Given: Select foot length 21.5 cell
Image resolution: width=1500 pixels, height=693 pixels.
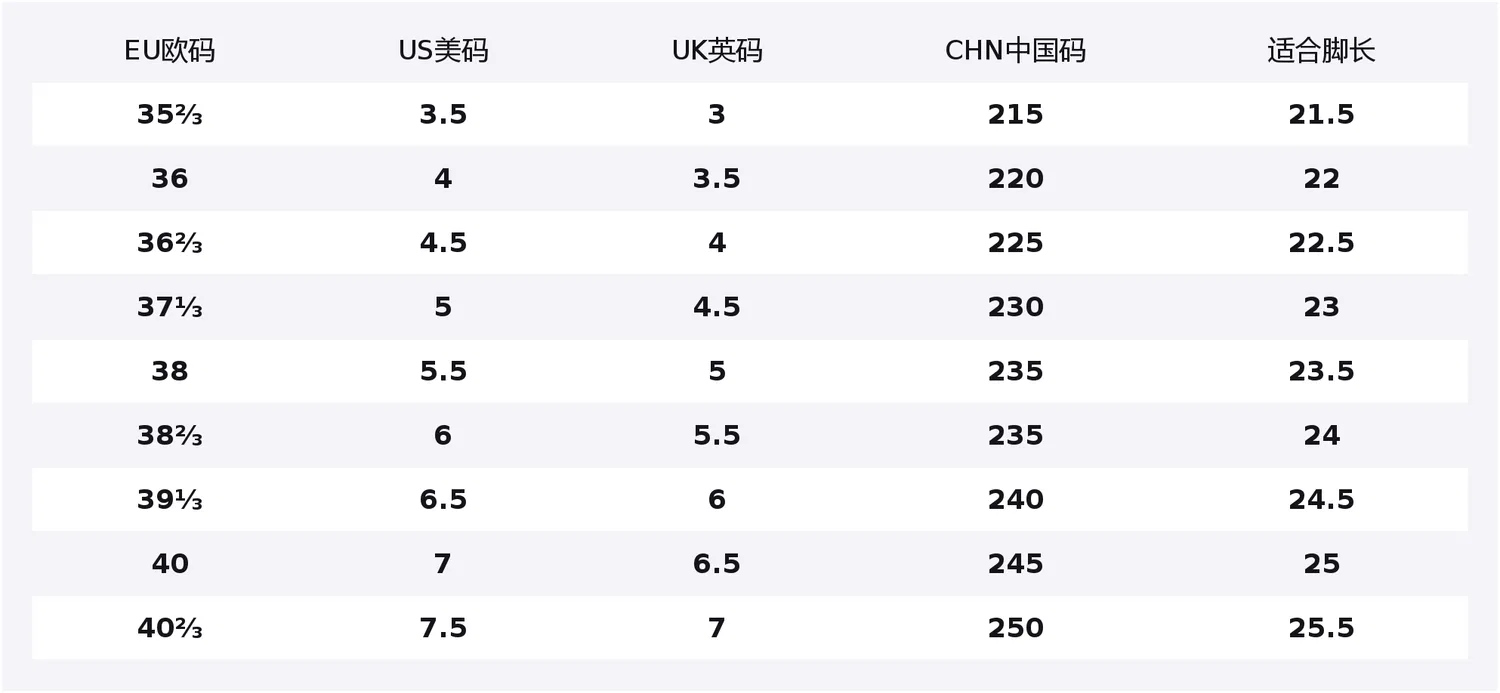Looking at the screenshot, I should point(1321,115).
